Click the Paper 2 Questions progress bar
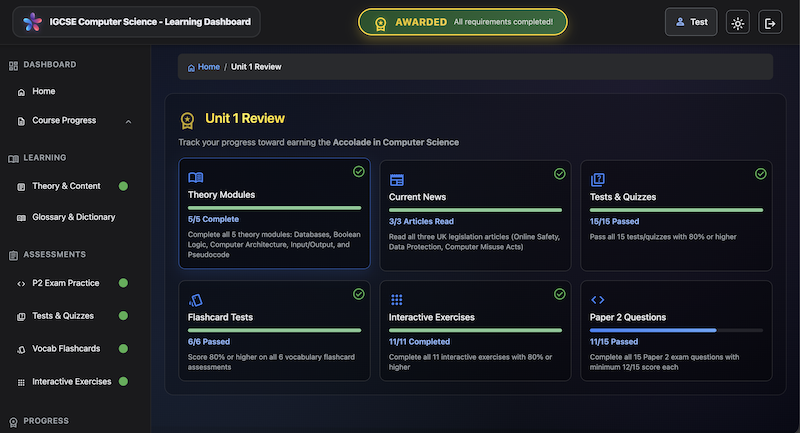800x433 pixels. click(676, 329)
